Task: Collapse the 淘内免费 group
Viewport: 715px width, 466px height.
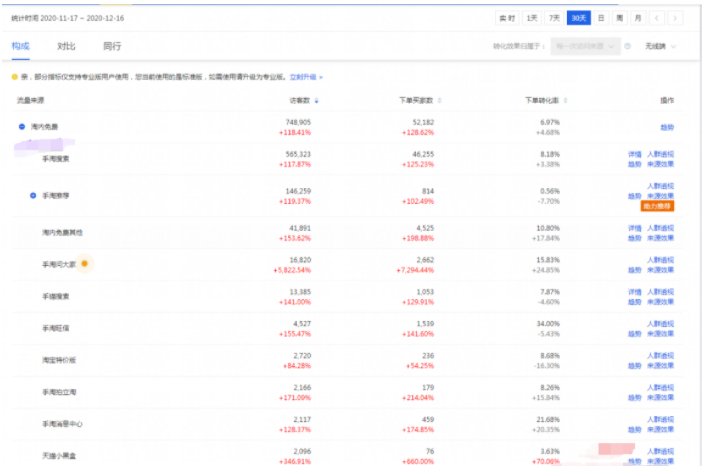Action: (22, 126)
